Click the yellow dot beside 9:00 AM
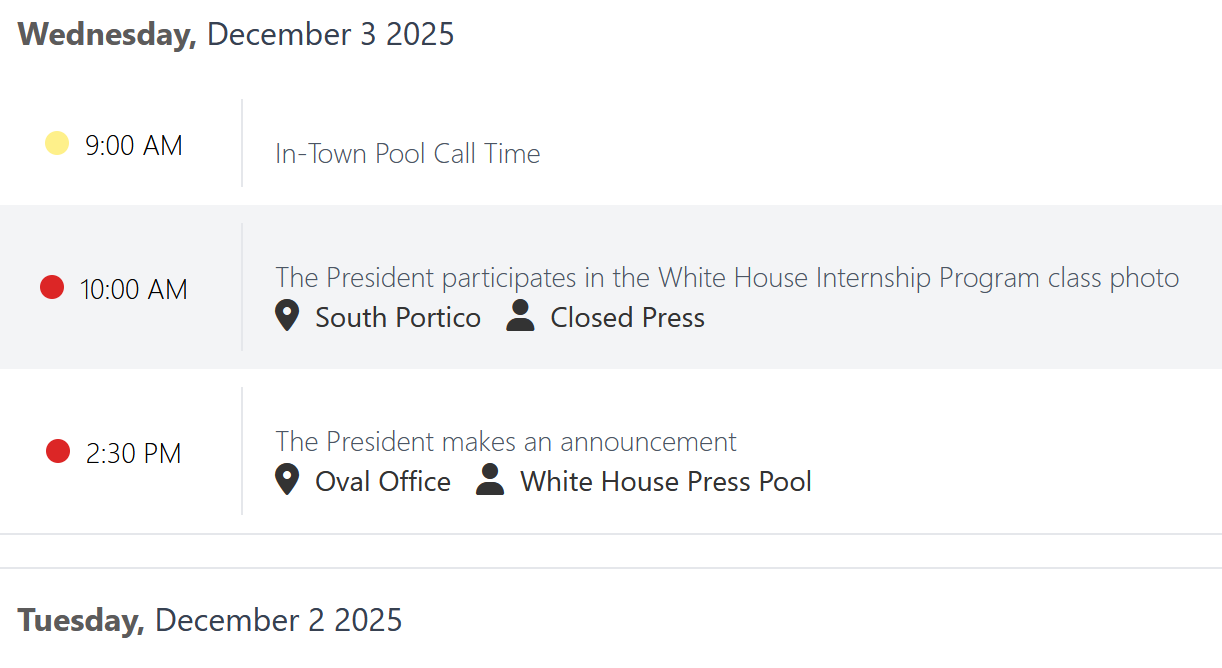This screenshot has width=1222, height=668. pos(57,144)
